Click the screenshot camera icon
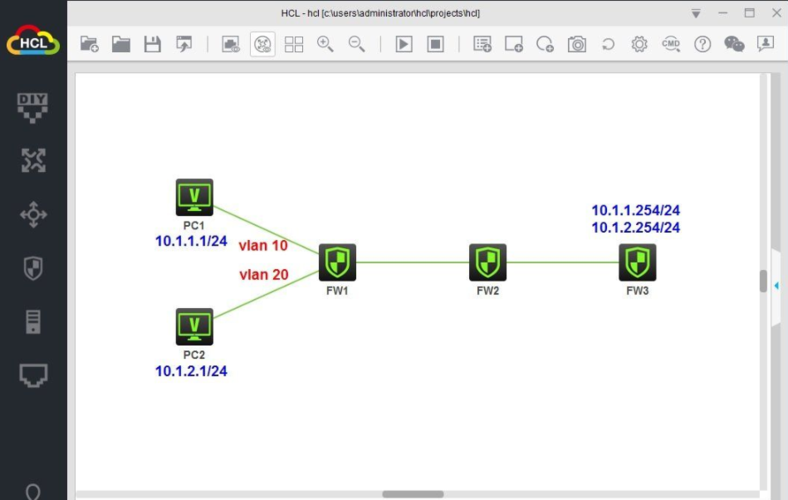 (576, 44)
